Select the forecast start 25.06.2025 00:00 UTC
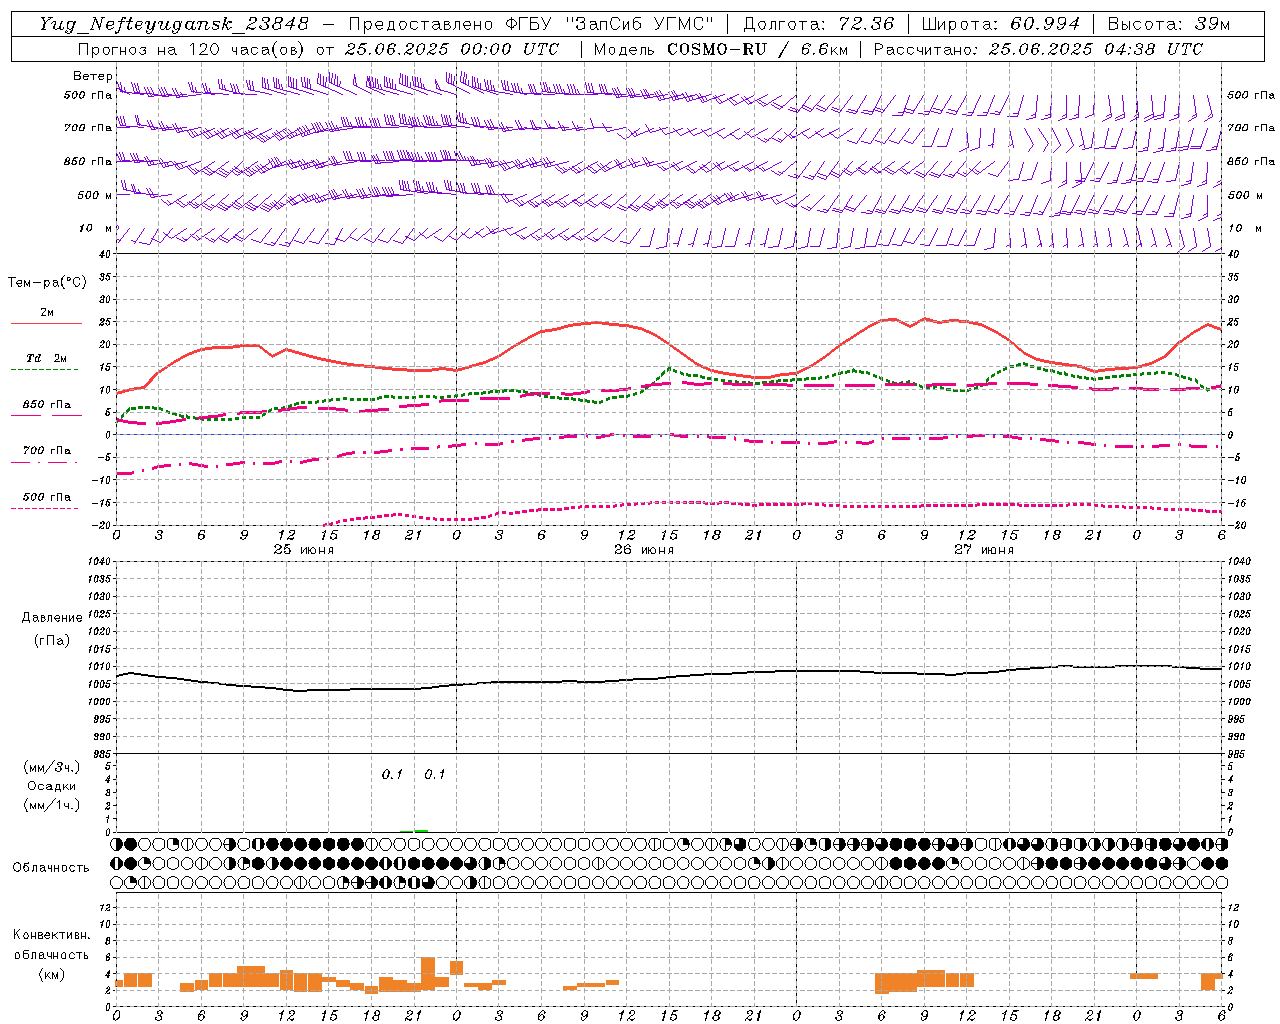 (x=452, y=49)
